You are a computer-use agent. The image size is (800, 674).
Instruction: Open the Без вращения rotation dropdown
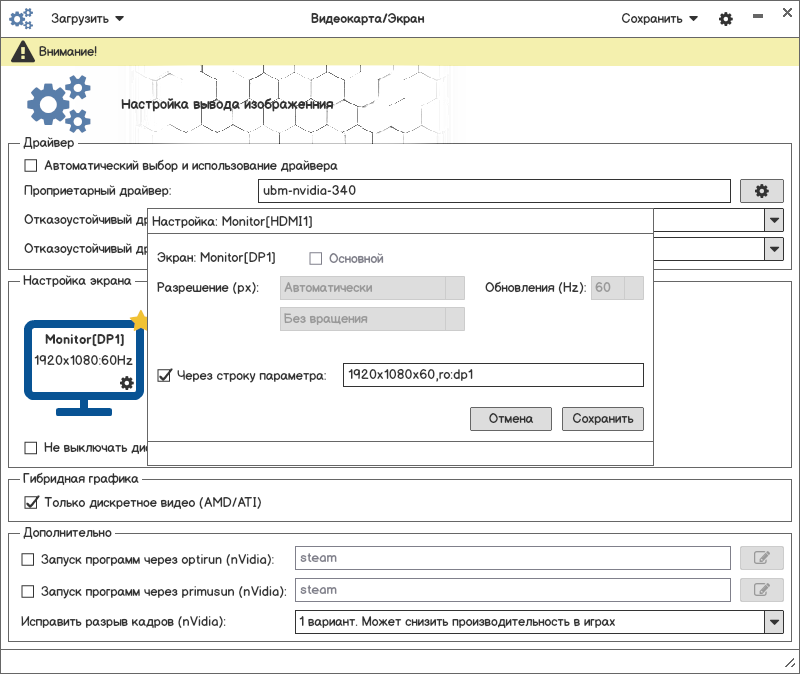coord(372,319)
